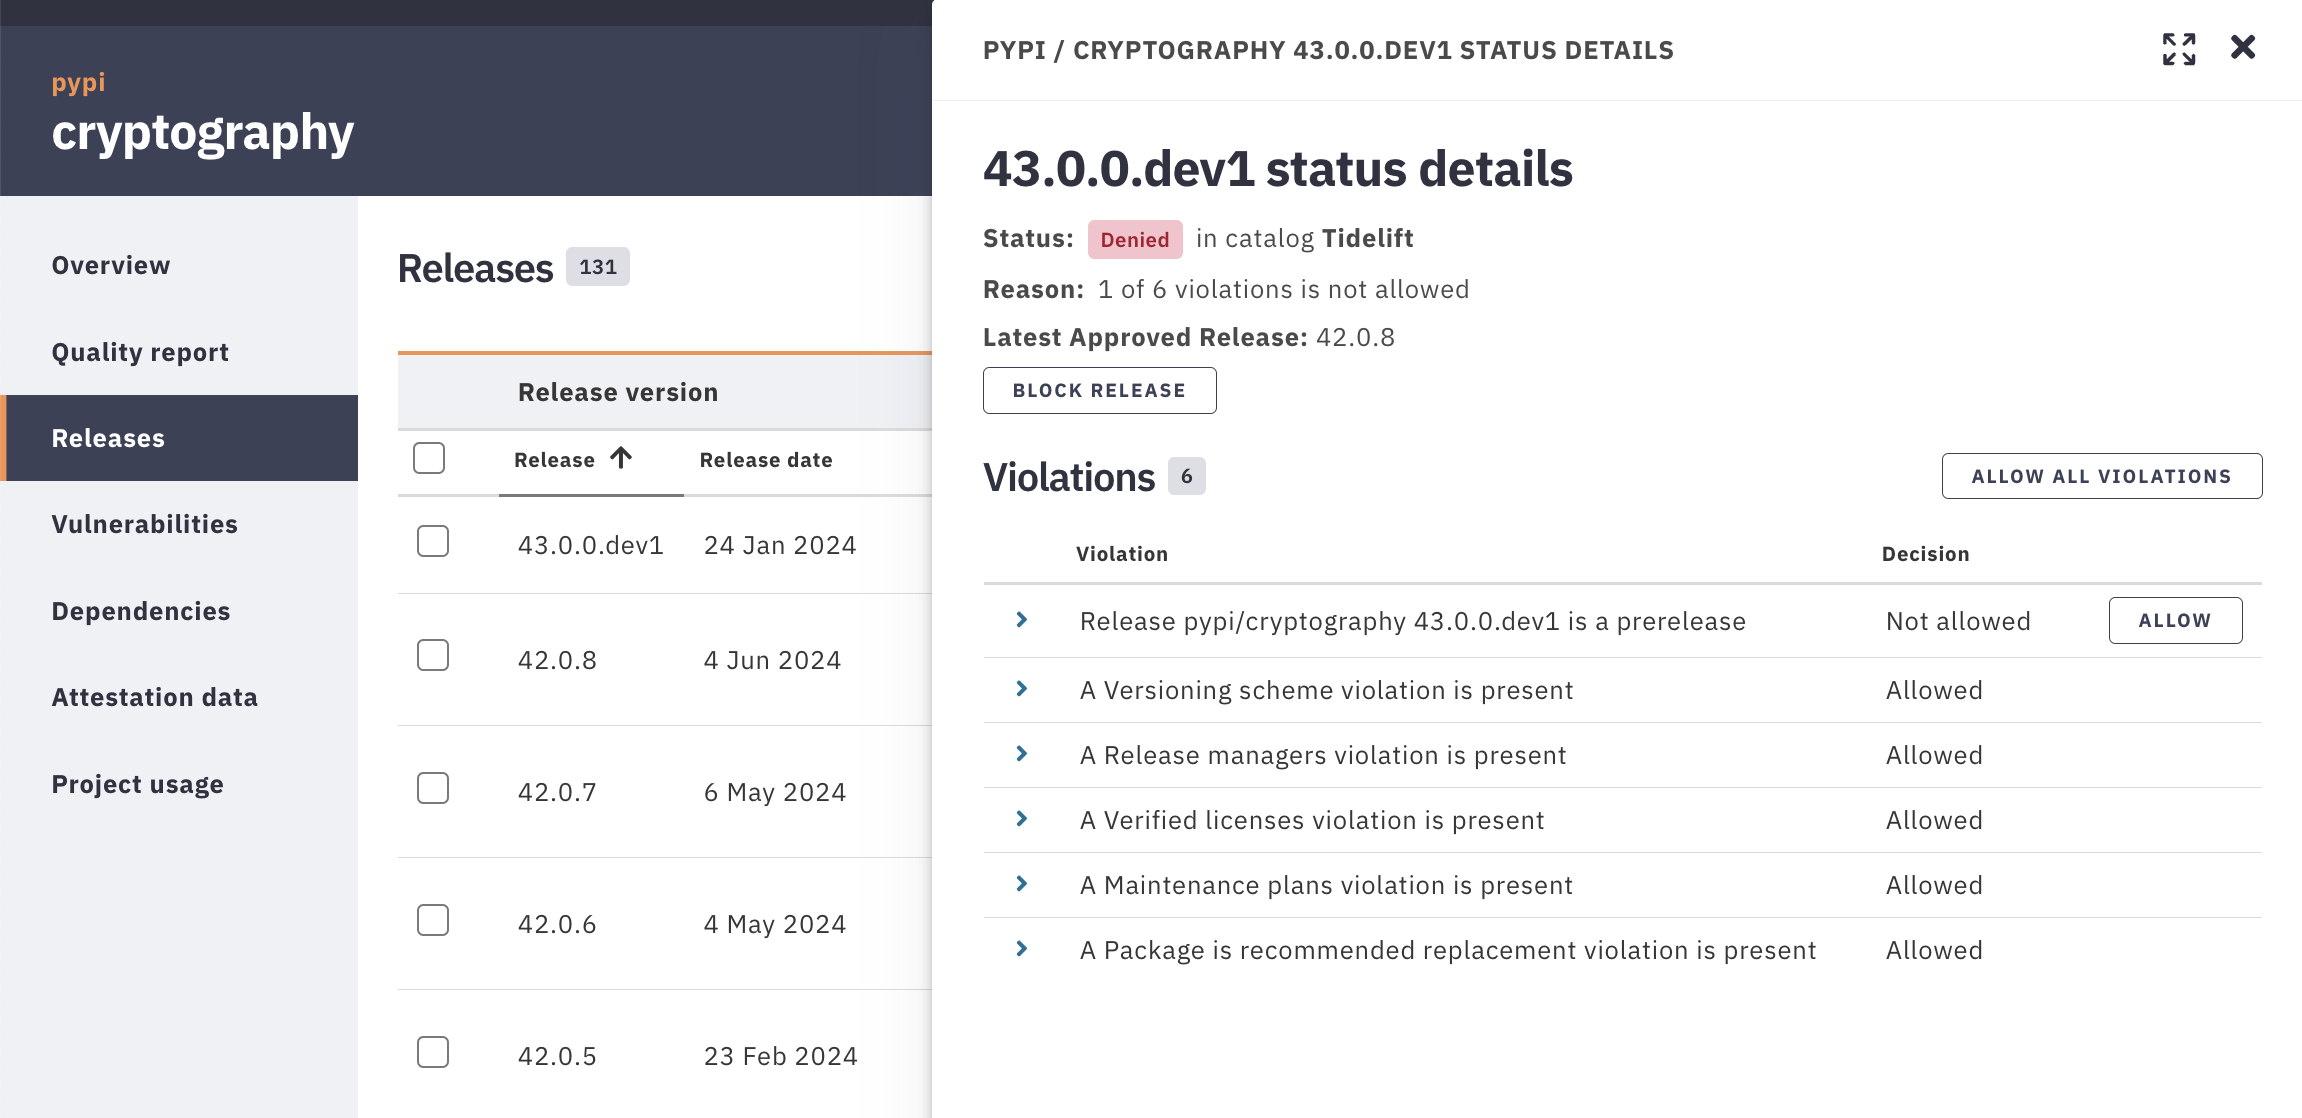Click the 6 May 2024 date
This screenshot has height=1118, width=2302.
tap(775, 792)
